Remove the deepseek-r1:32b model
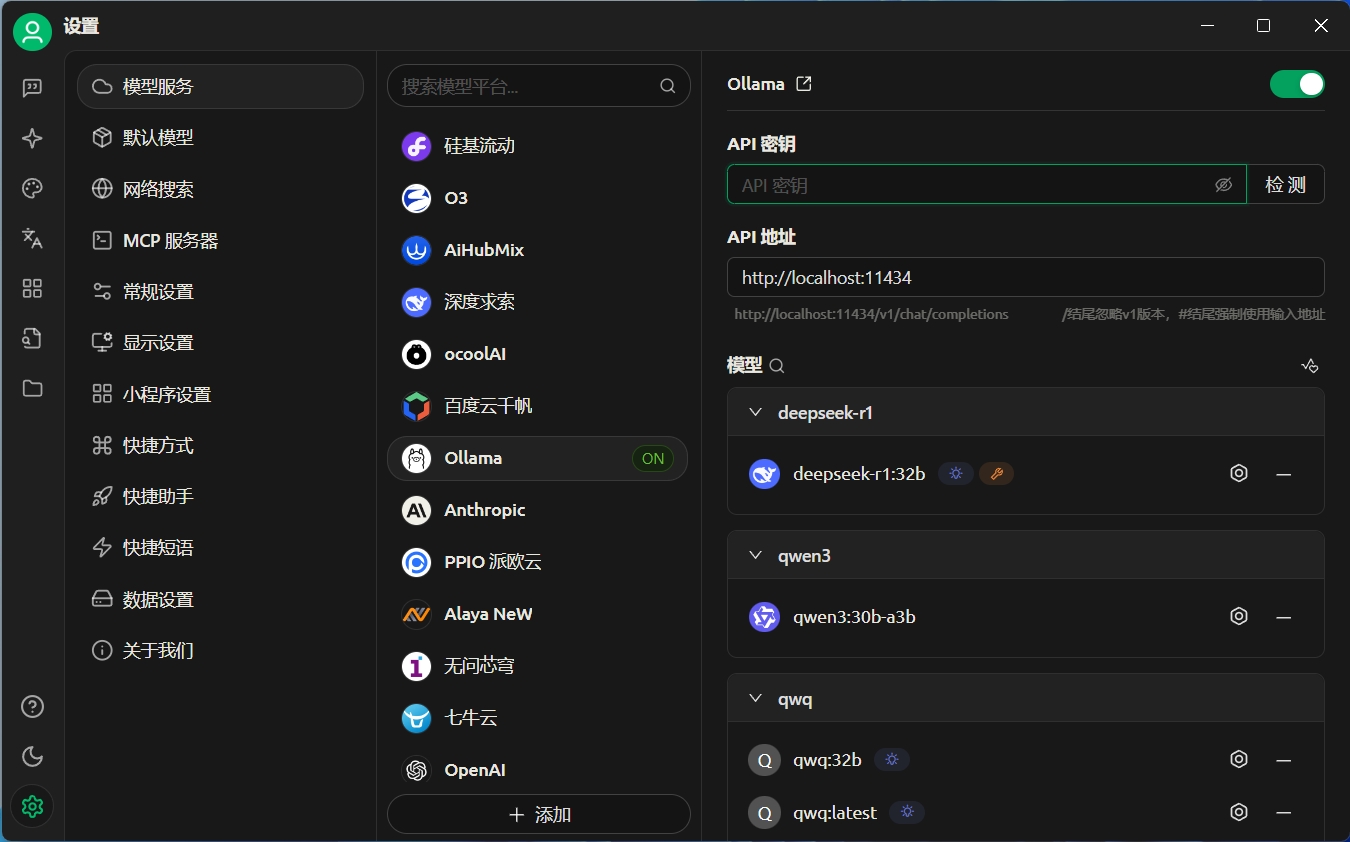 tap(1284, 473)
